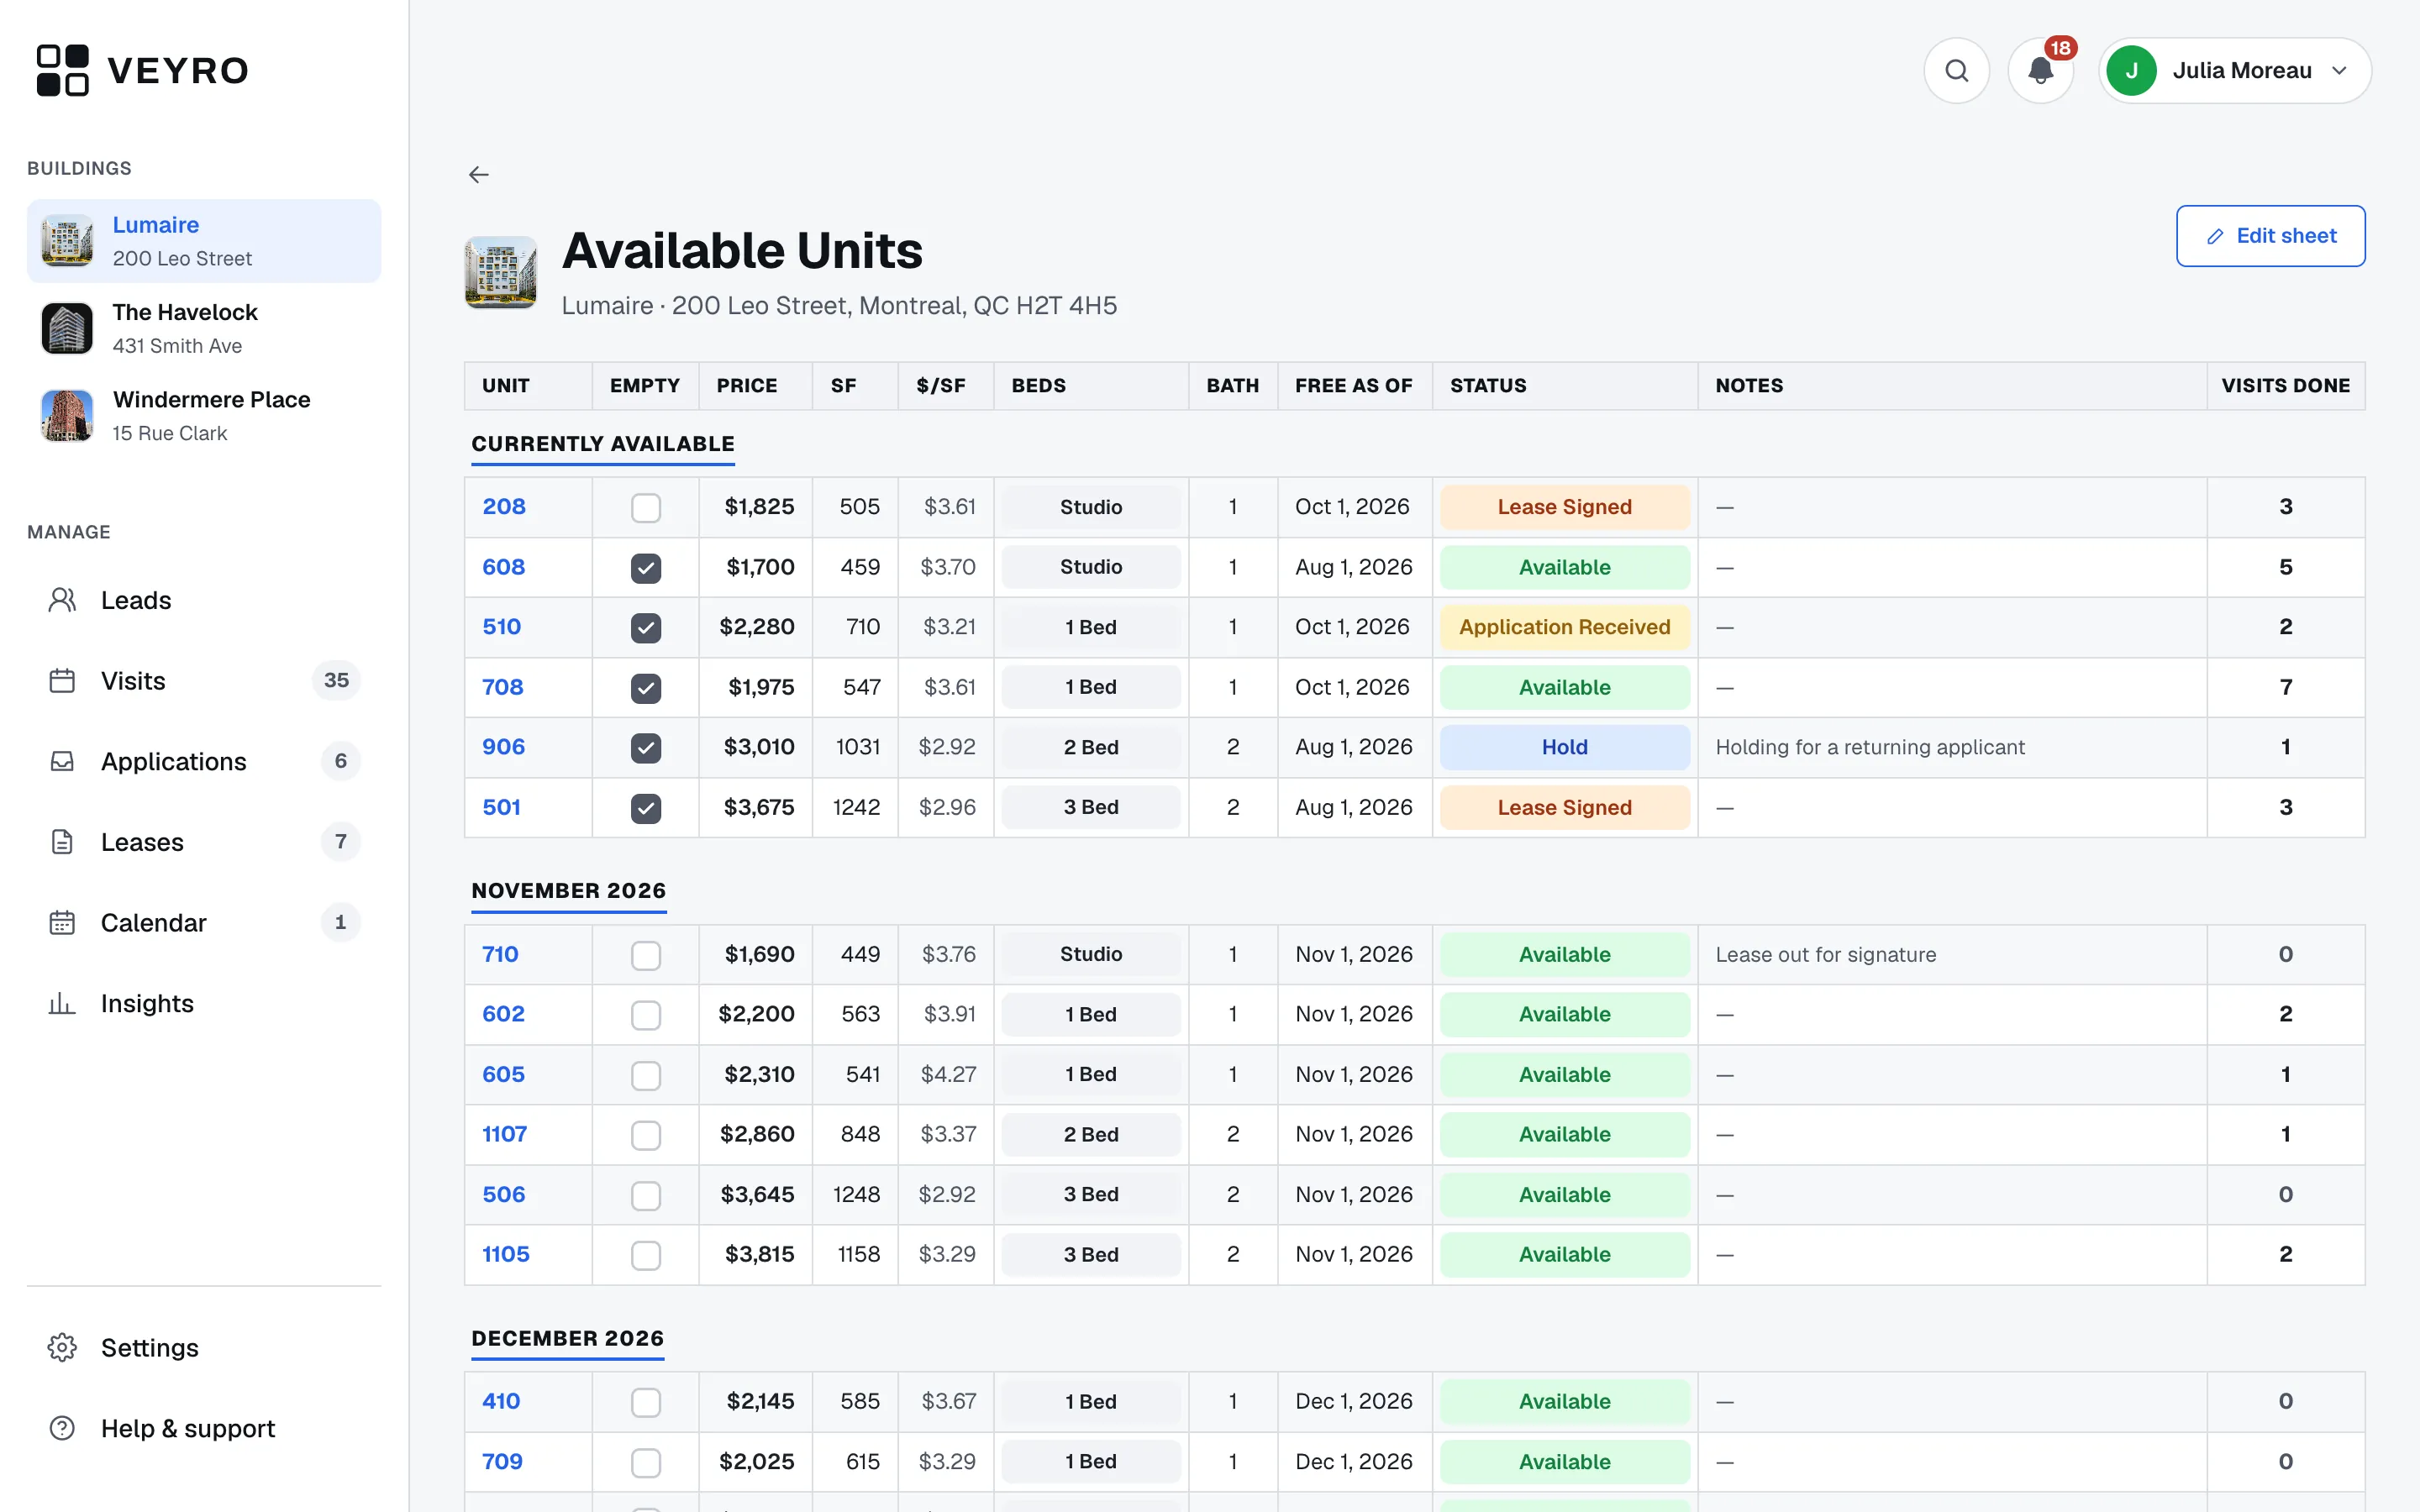Click Help & support question icon
Screen dimensions: 2420x1512
tap(62, 1428)
